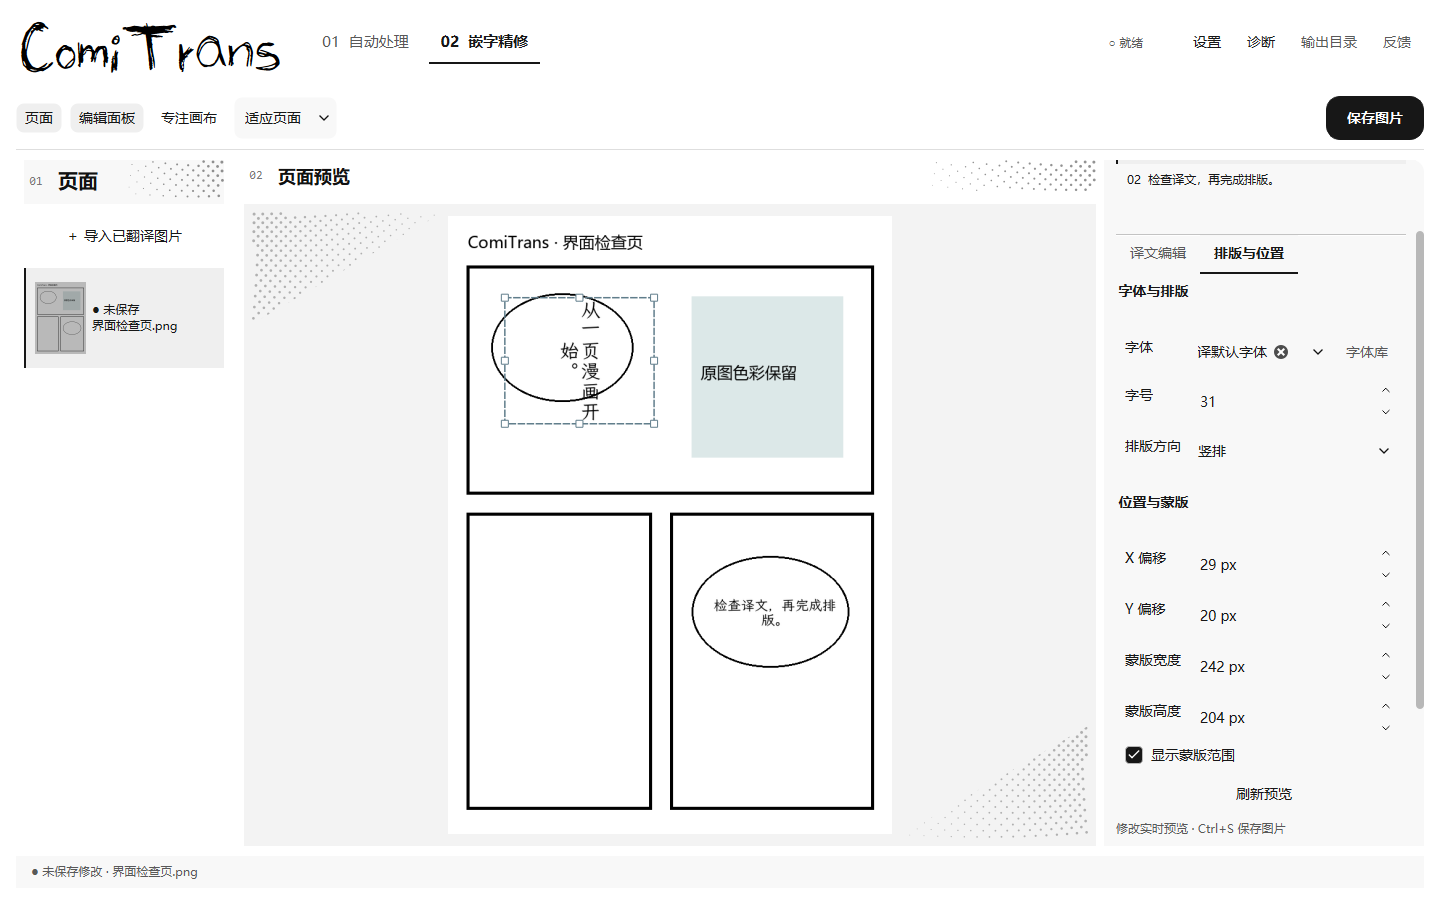Enable 专注画布 mode
This screenshot has height=900, width=1440.
pyautogui.click(x=189, y=118)
